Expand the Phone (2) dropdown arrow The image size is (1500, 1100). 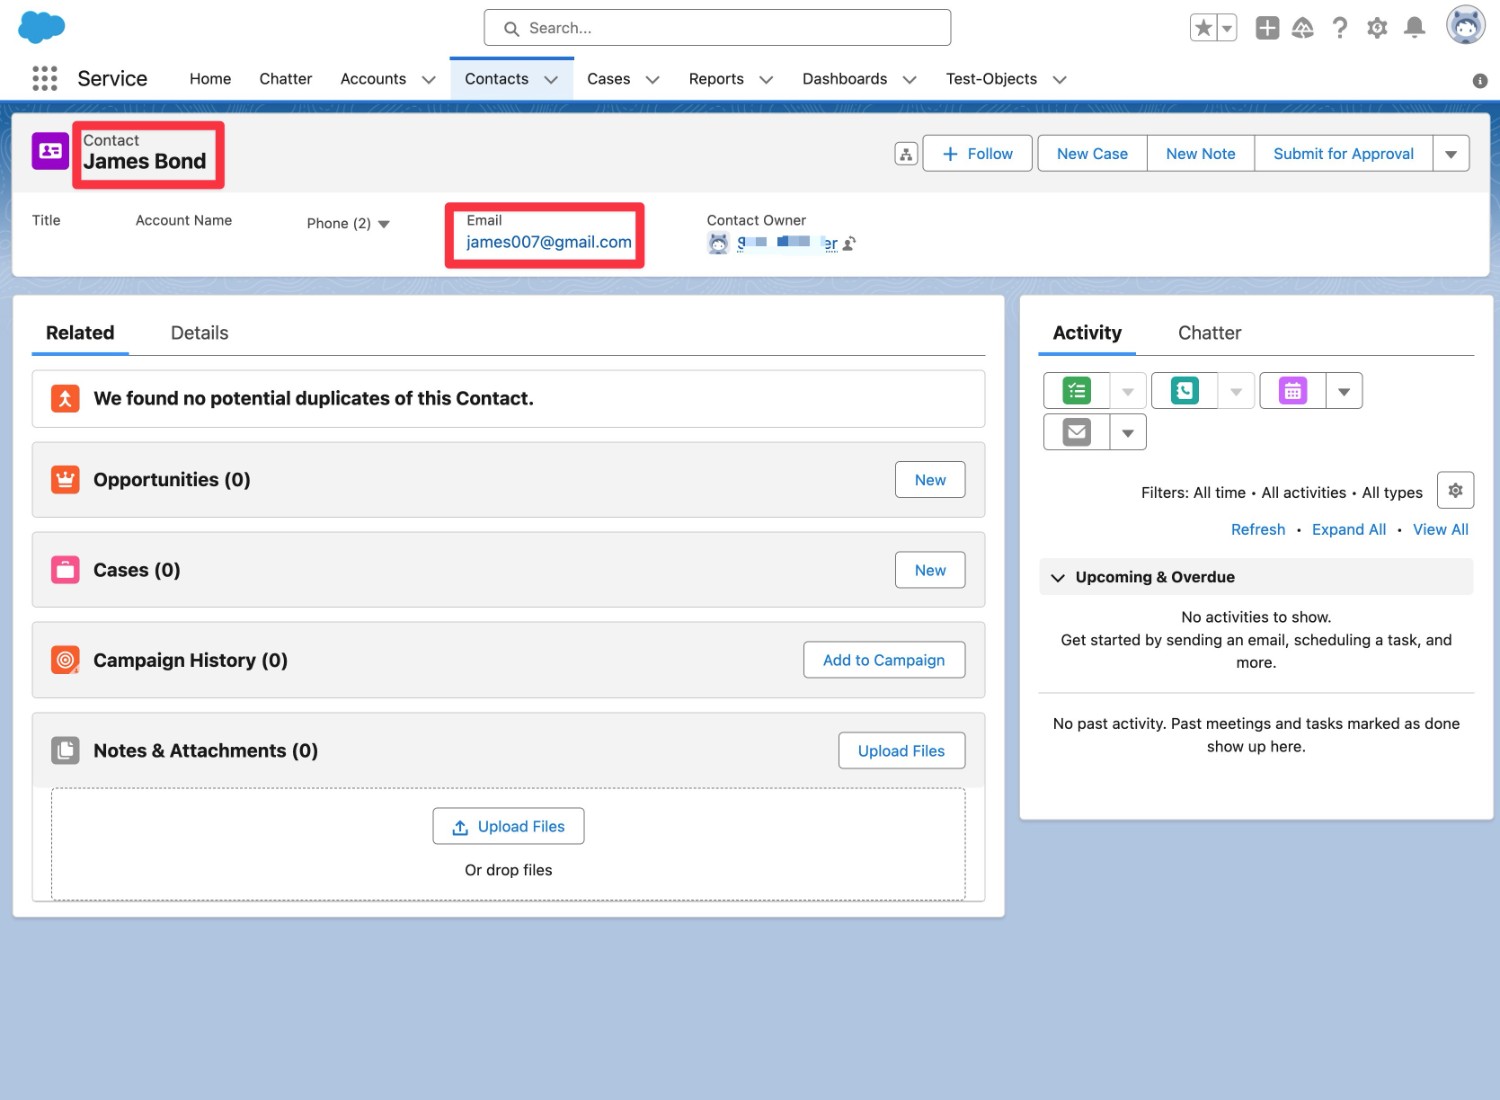[x=384, y=224]
